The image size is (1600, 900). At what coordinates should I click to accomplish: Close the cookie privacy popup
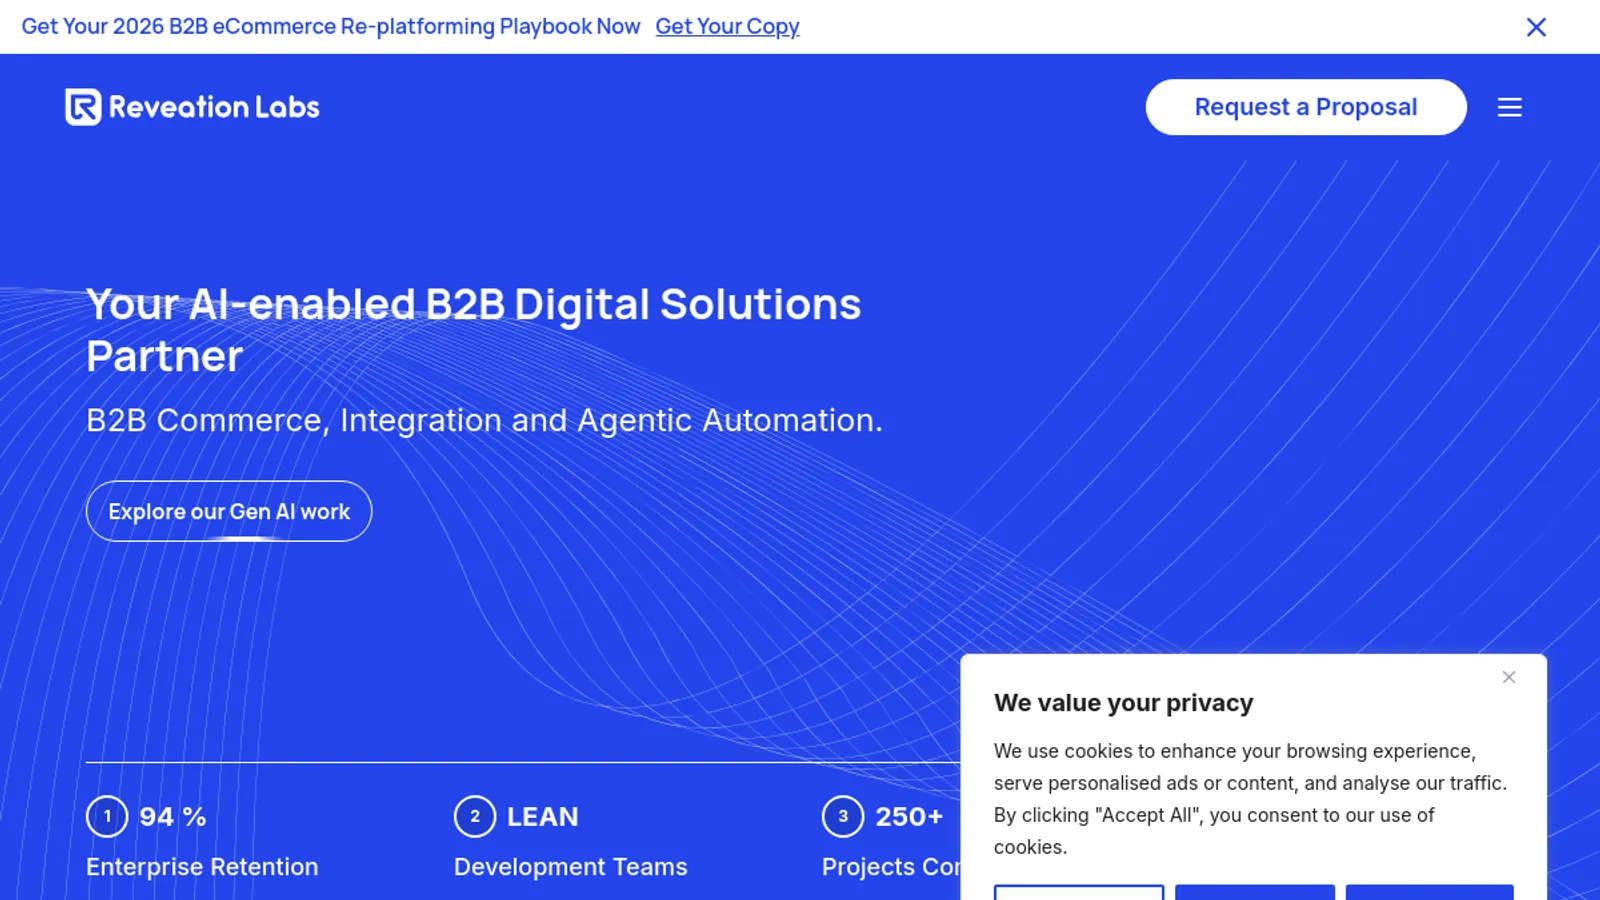(1509, 677)
